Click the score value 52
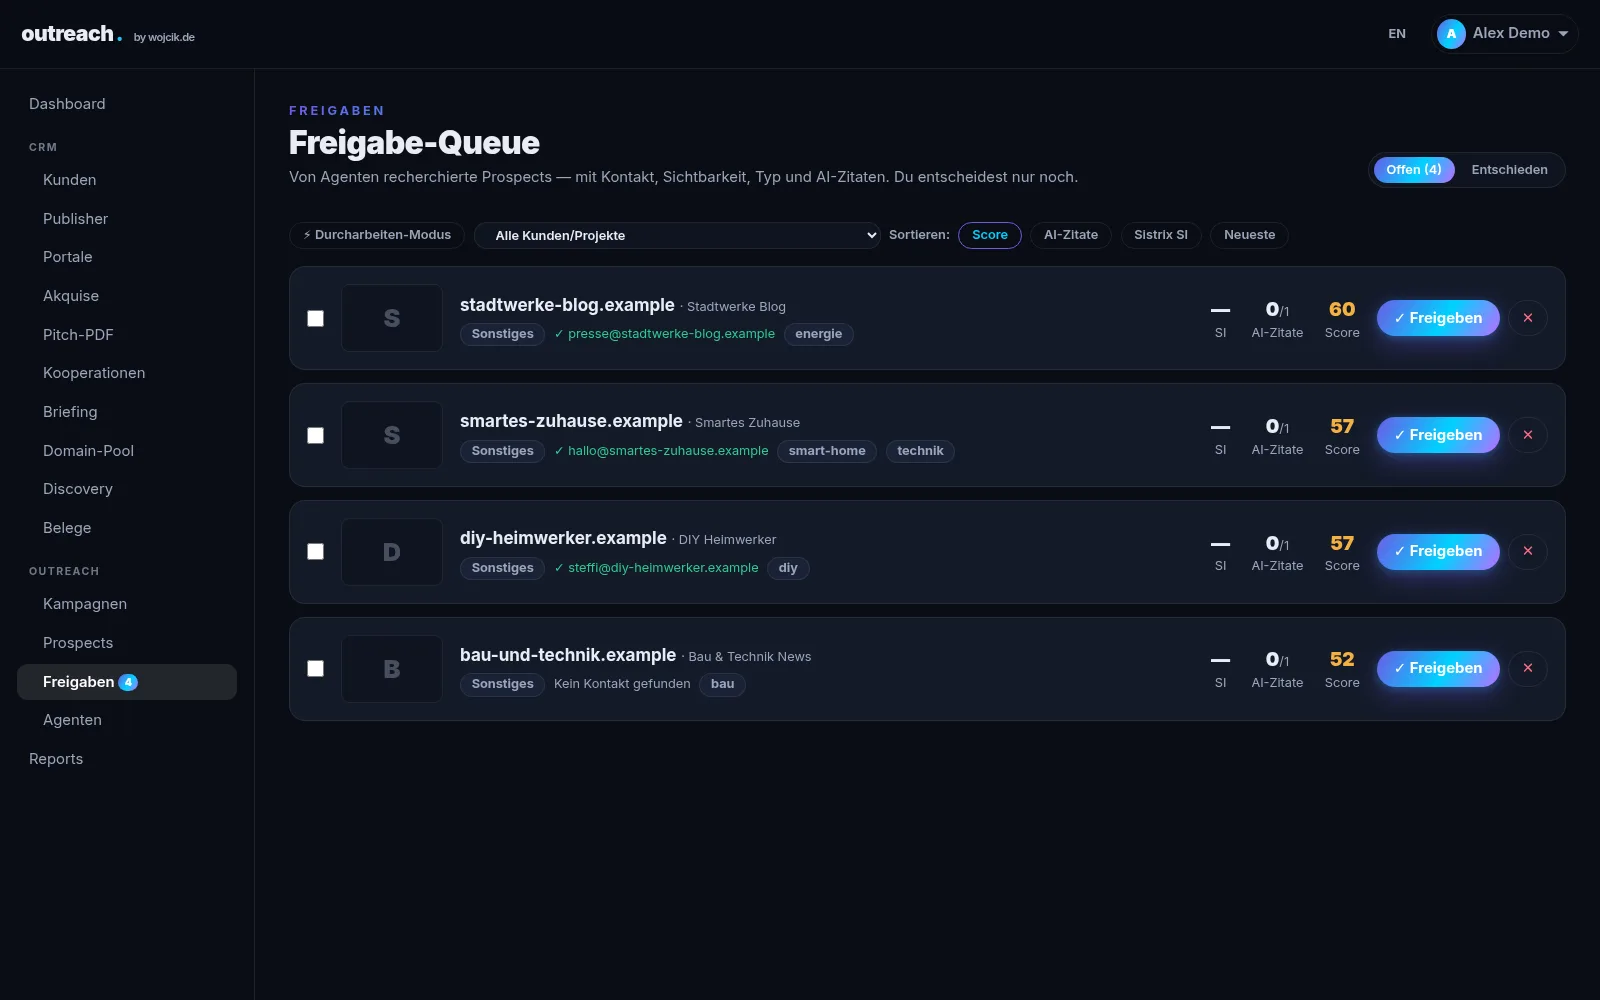This screenshot has height=1000, width=1600. pos(1342,659)
